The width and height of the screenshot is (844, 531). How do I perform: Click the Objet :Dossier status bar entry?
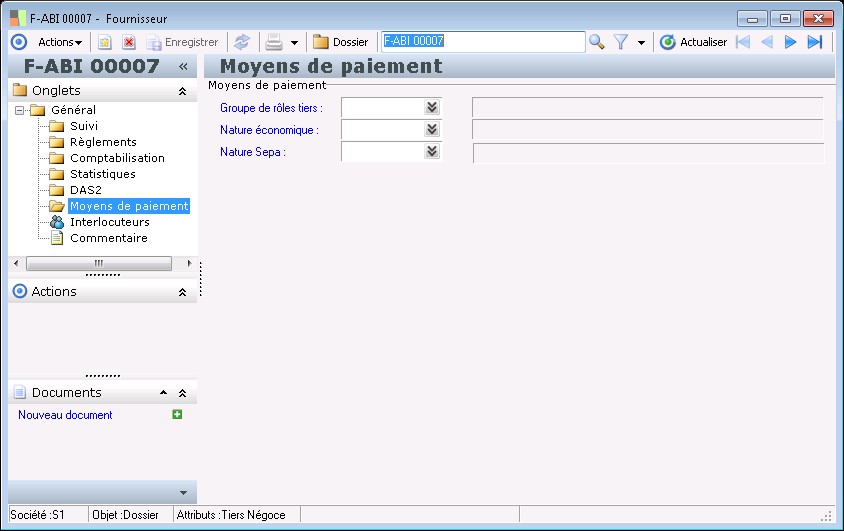pyautogui.click(x=125, y=515)
